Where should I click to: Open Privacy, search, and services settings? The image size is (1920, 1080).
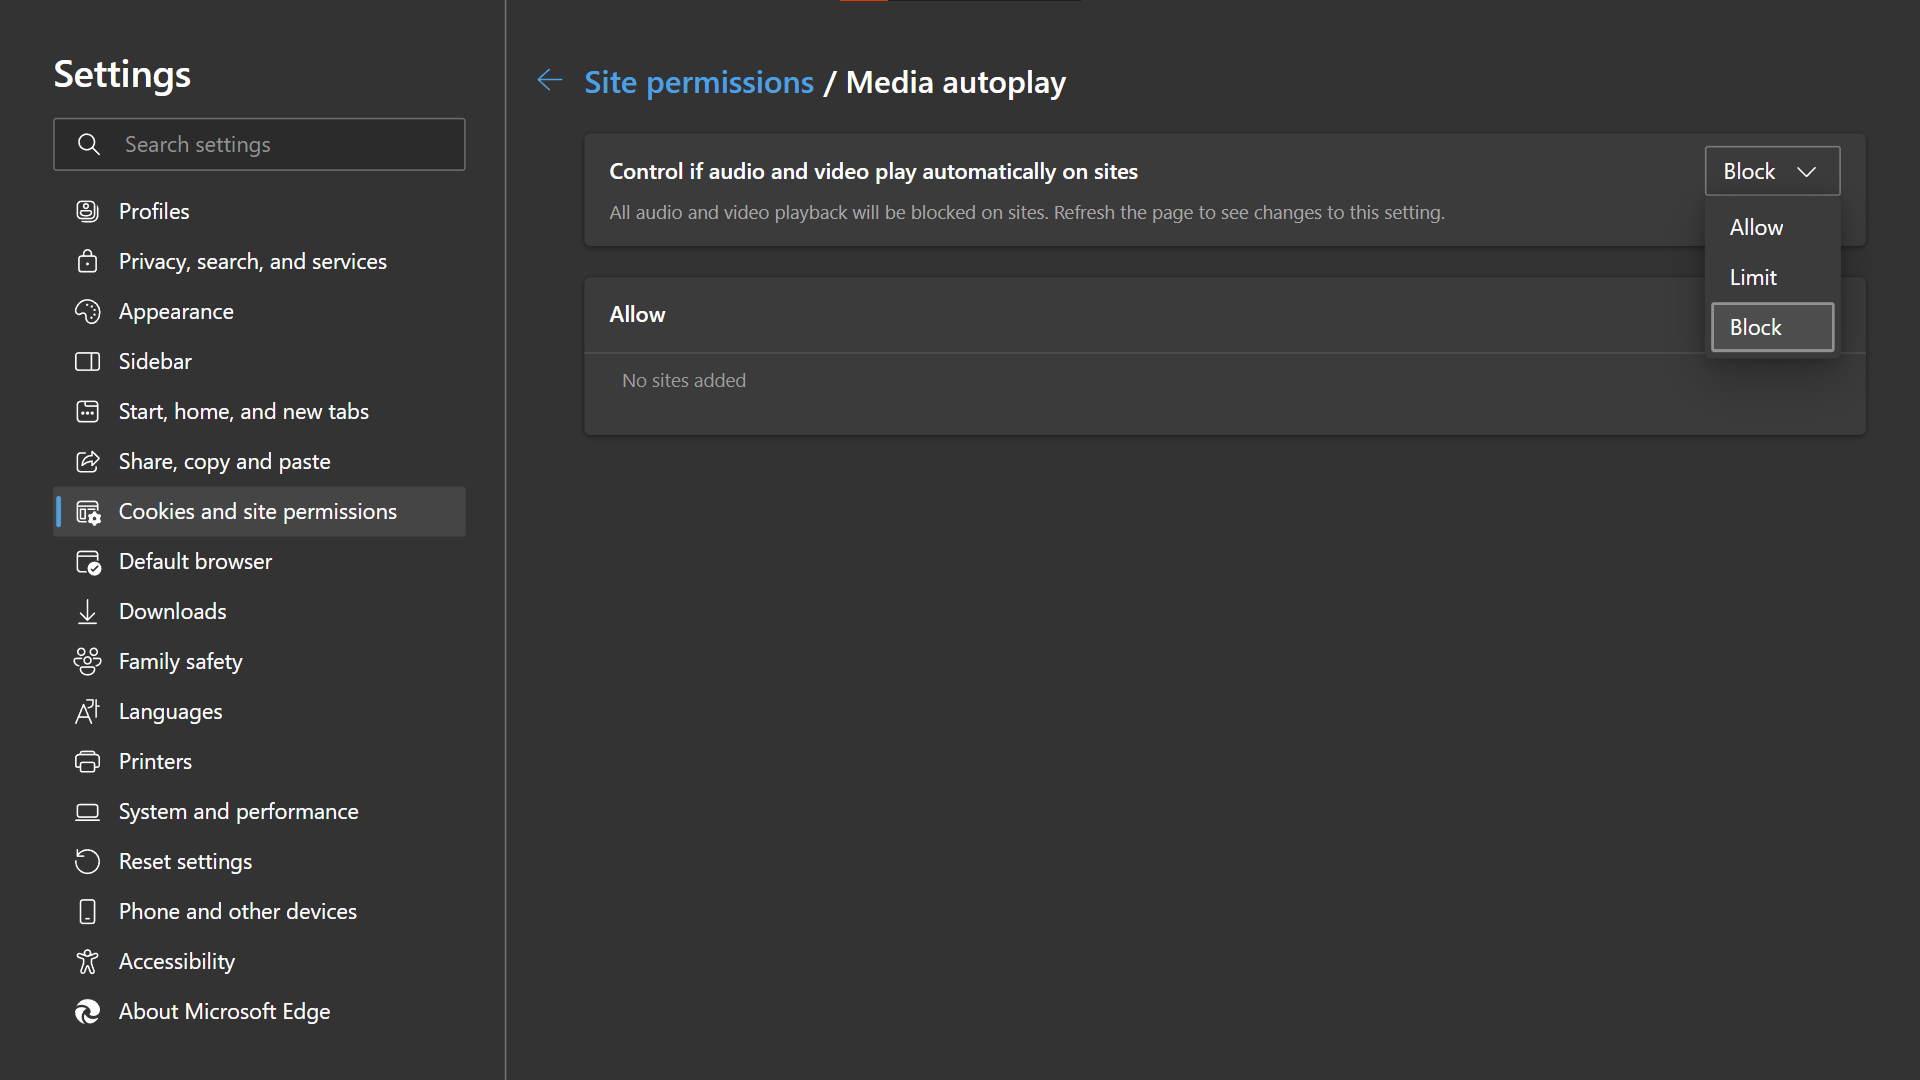pyautogui.click(x=253, y=260)
